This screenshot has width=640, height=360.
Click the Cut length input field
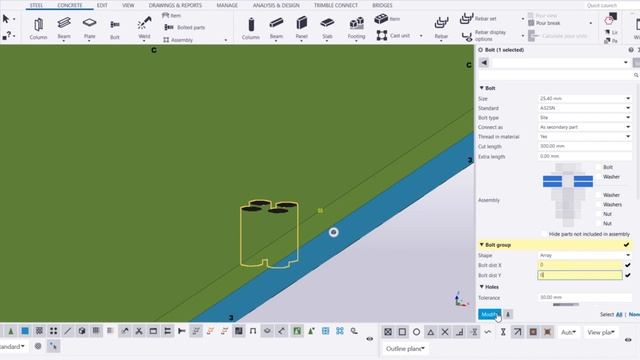click(584, 146)
